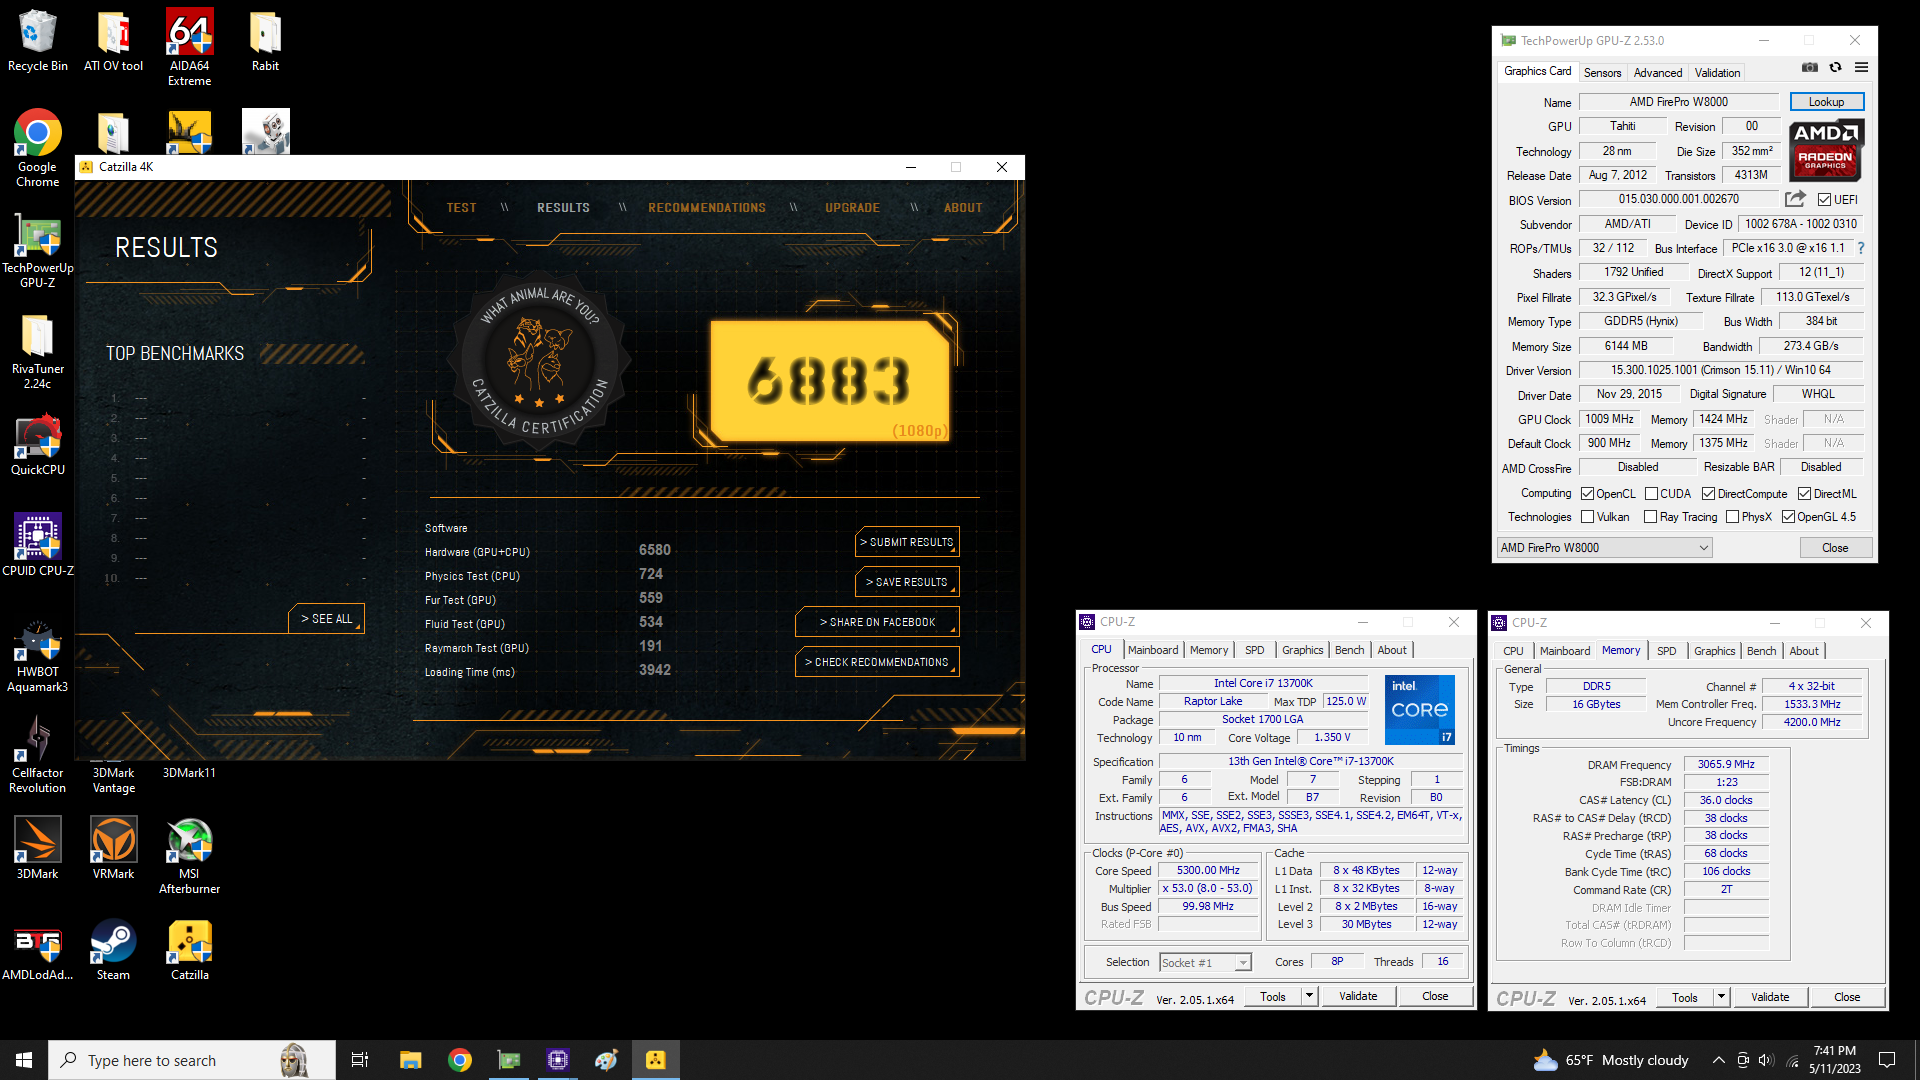Open TechPowerUp GPU-Z desktop shortcut
Viewport: 1920px width, 1080px height.
(x=37, y=250)
